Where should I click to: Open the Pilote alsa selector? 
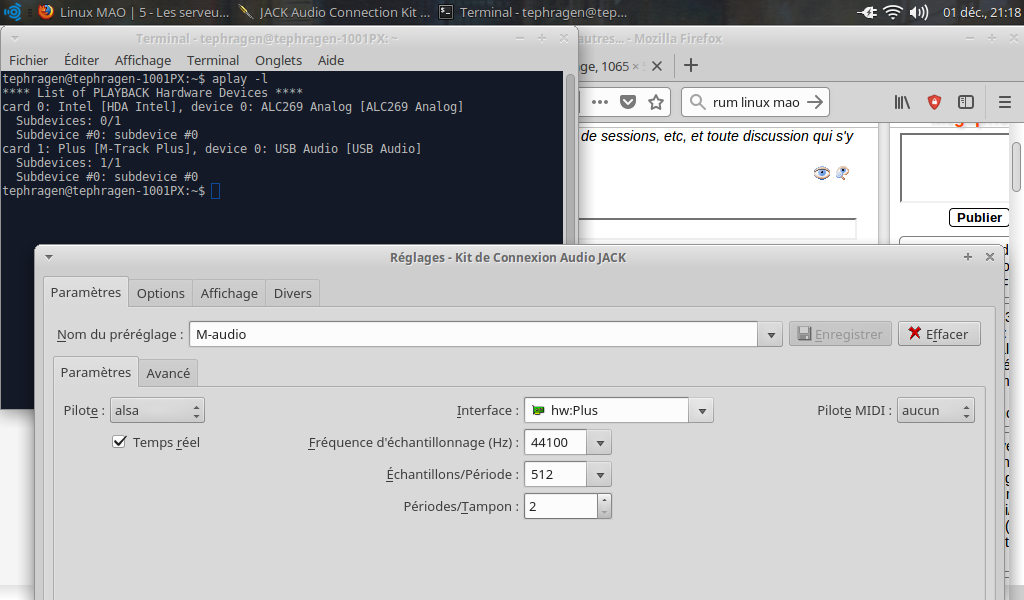tap(157, 410)
